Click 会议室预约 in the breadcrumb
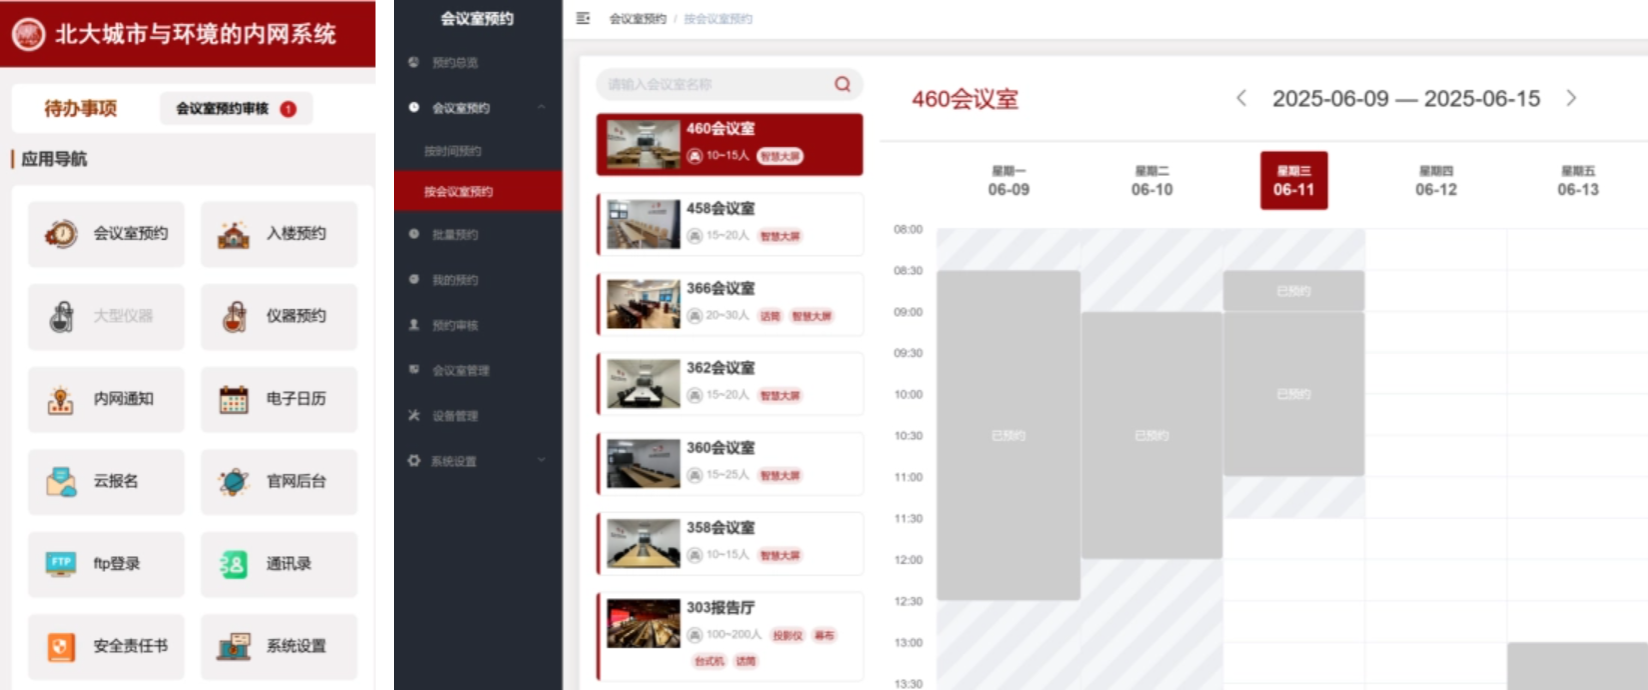The width and height of the screenshot is (1648, 690). pos(637,19)
